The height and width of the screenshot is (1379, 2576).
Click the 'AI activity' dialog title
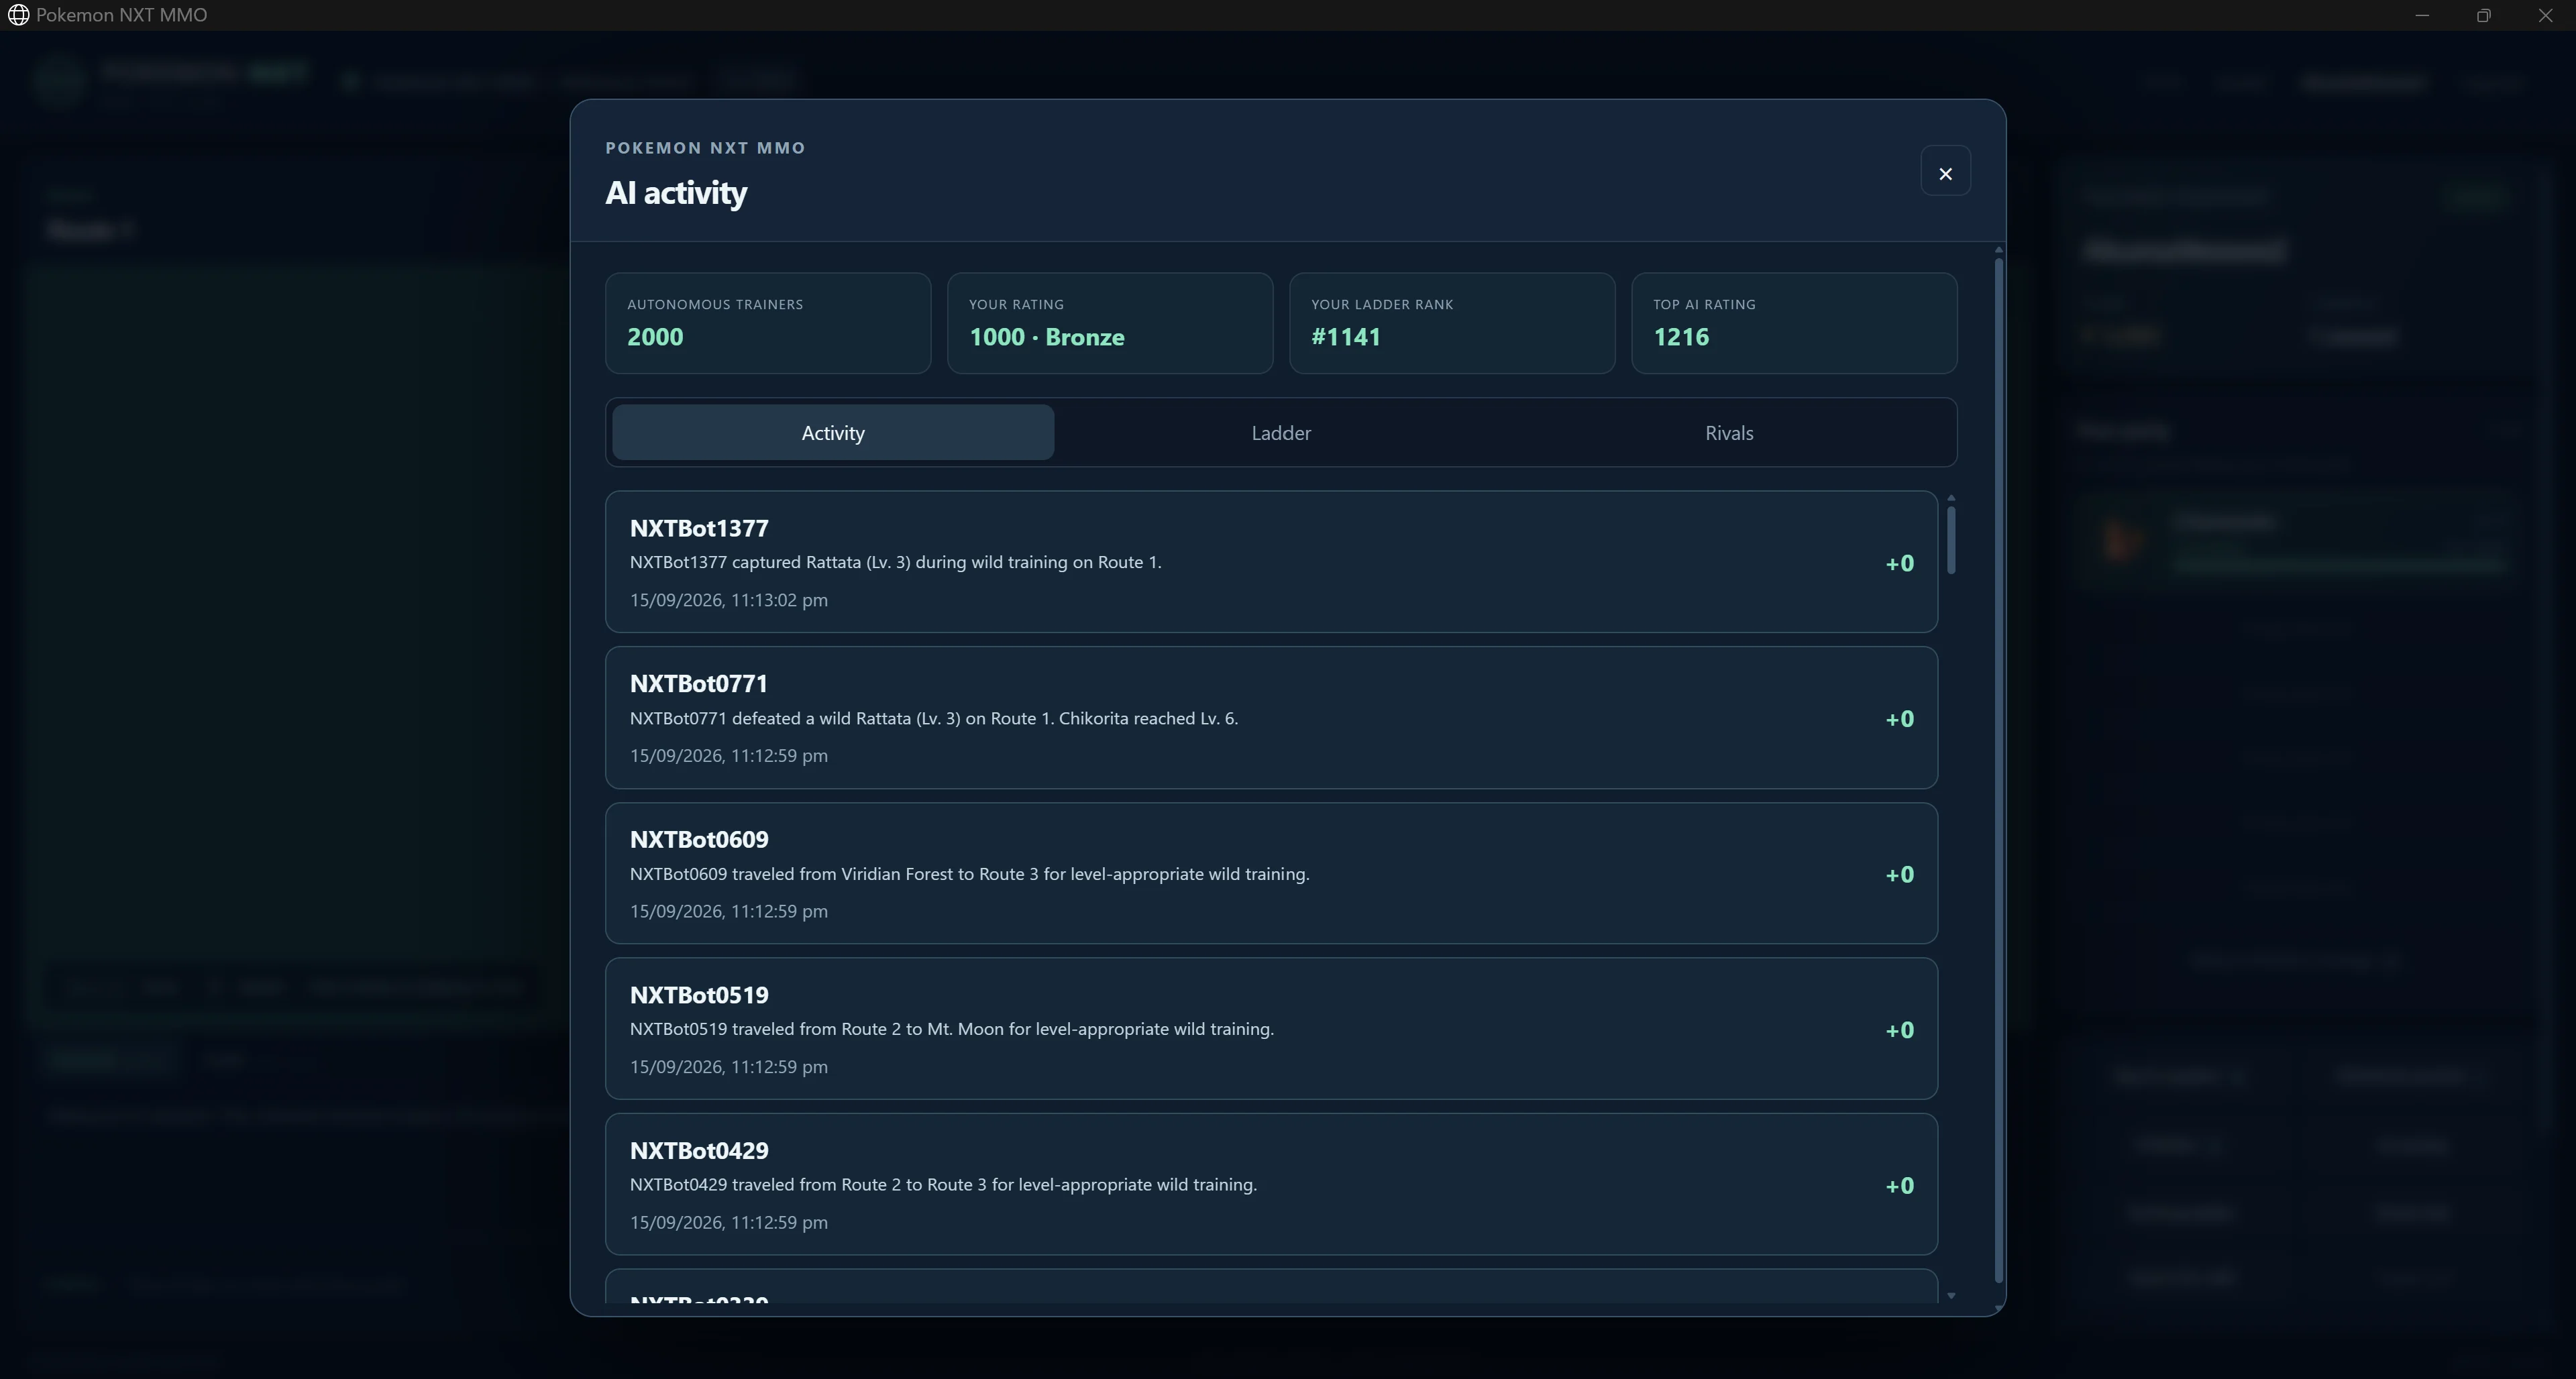tap(676, 192)
